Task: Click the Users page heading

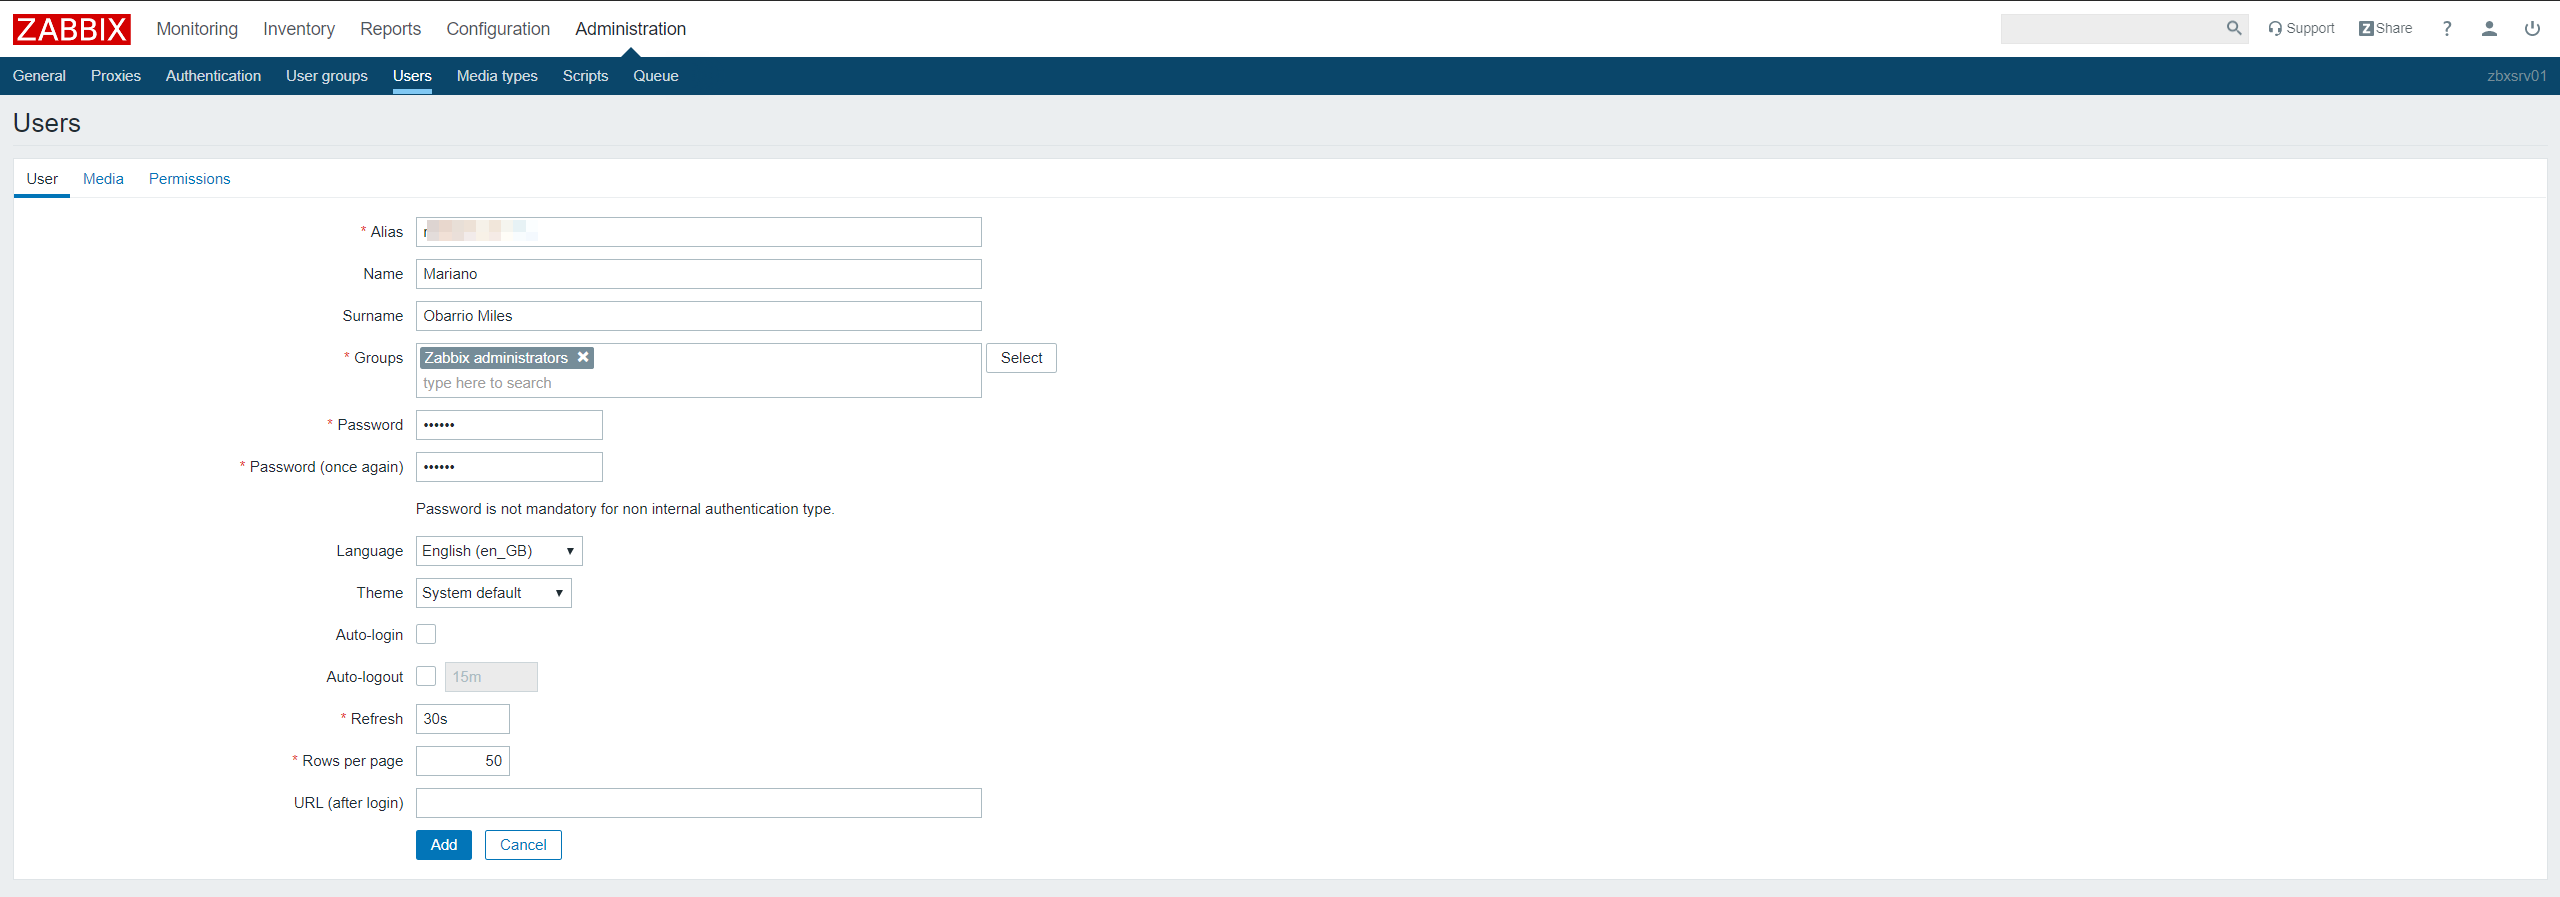Action: coord(47,123)
